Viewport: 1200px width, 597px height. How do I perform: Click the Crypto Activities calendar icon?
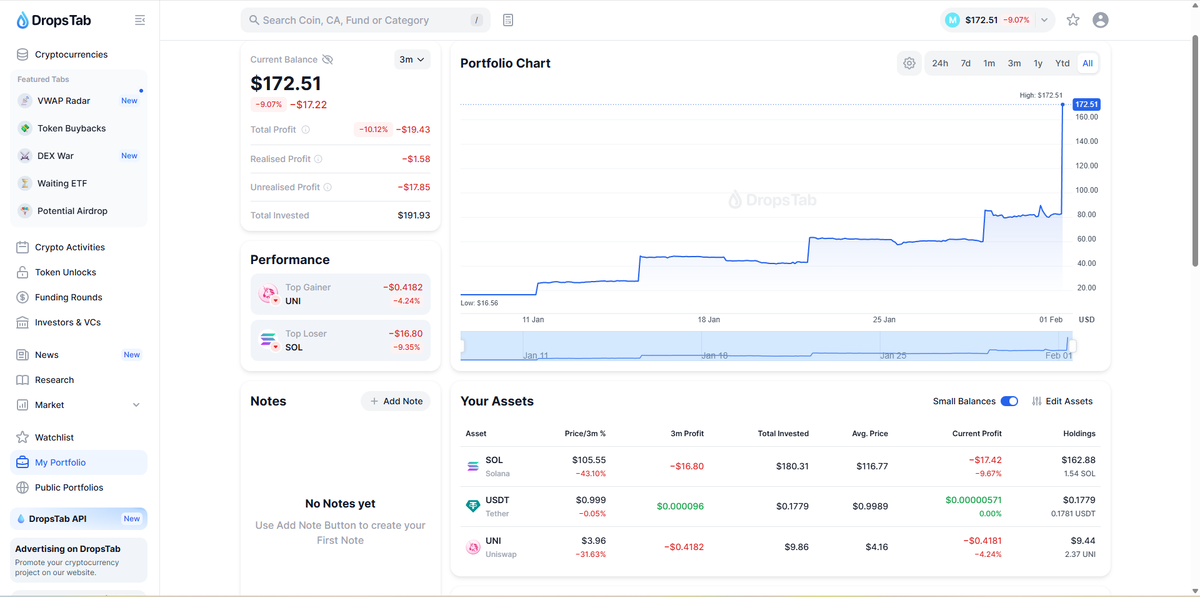[22, 247]
